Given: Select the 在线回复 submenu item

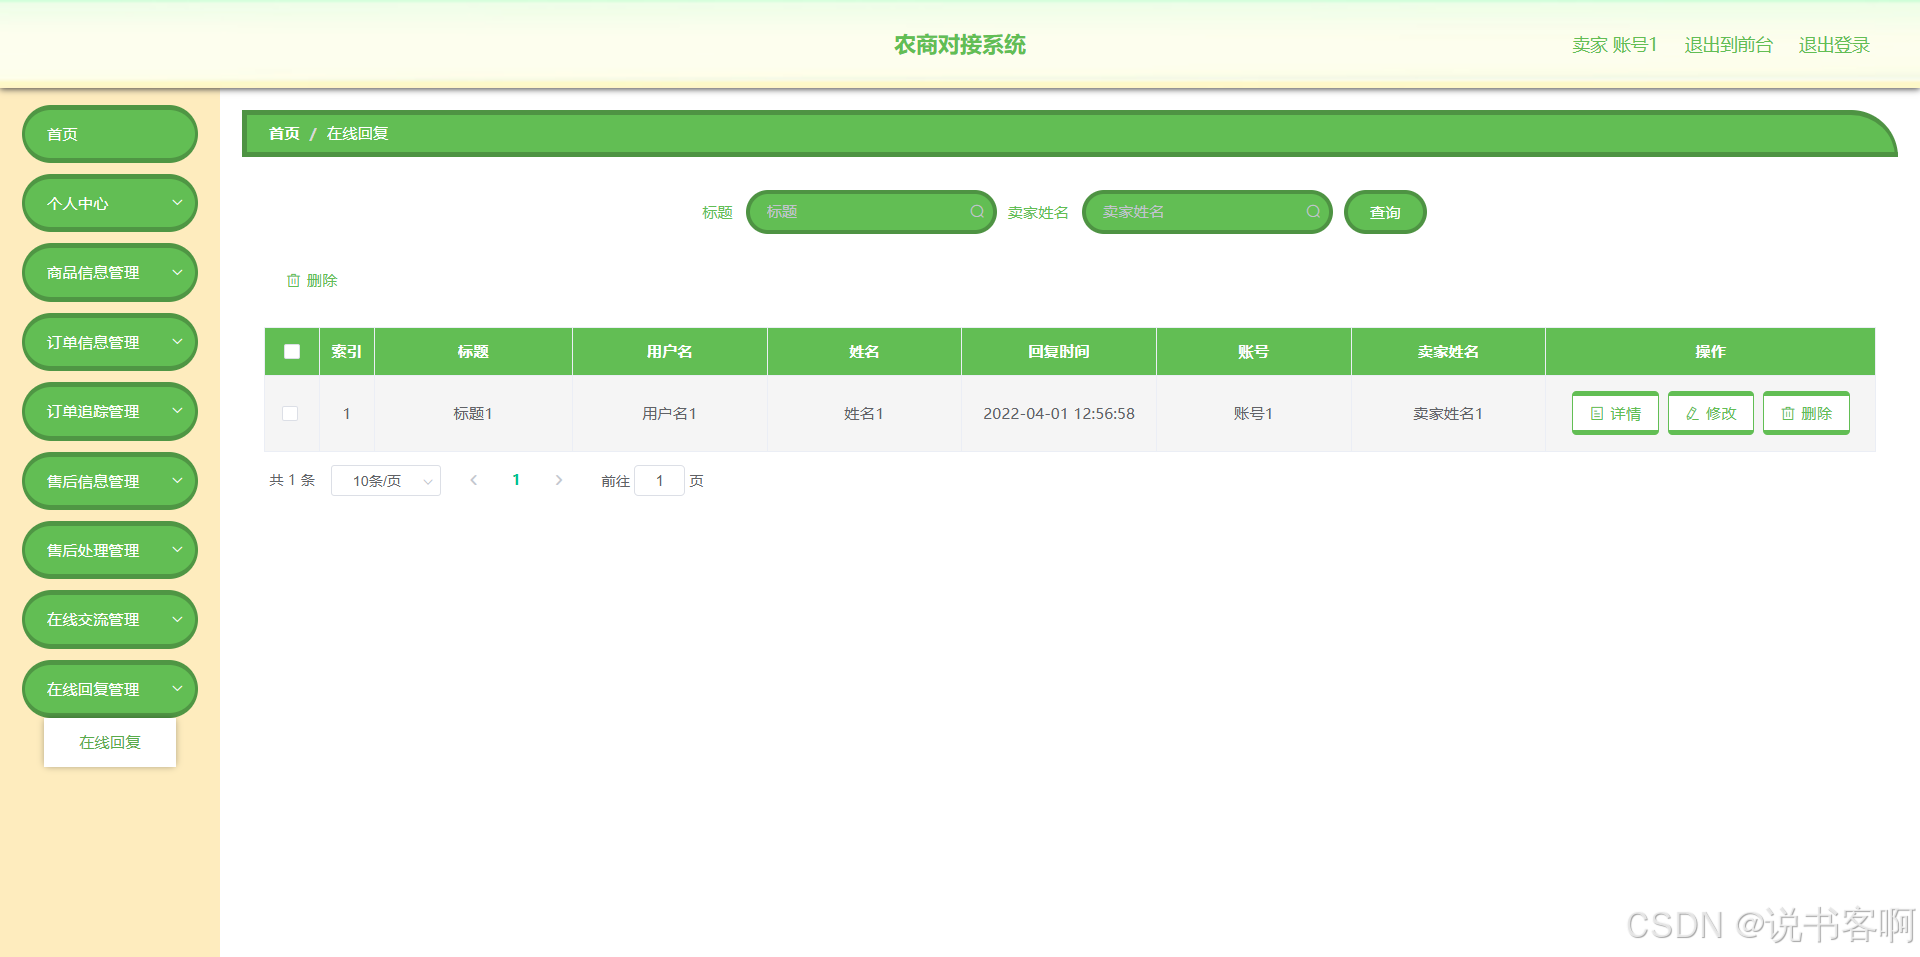Looking at the screenshot, I should tap(110, 742).
